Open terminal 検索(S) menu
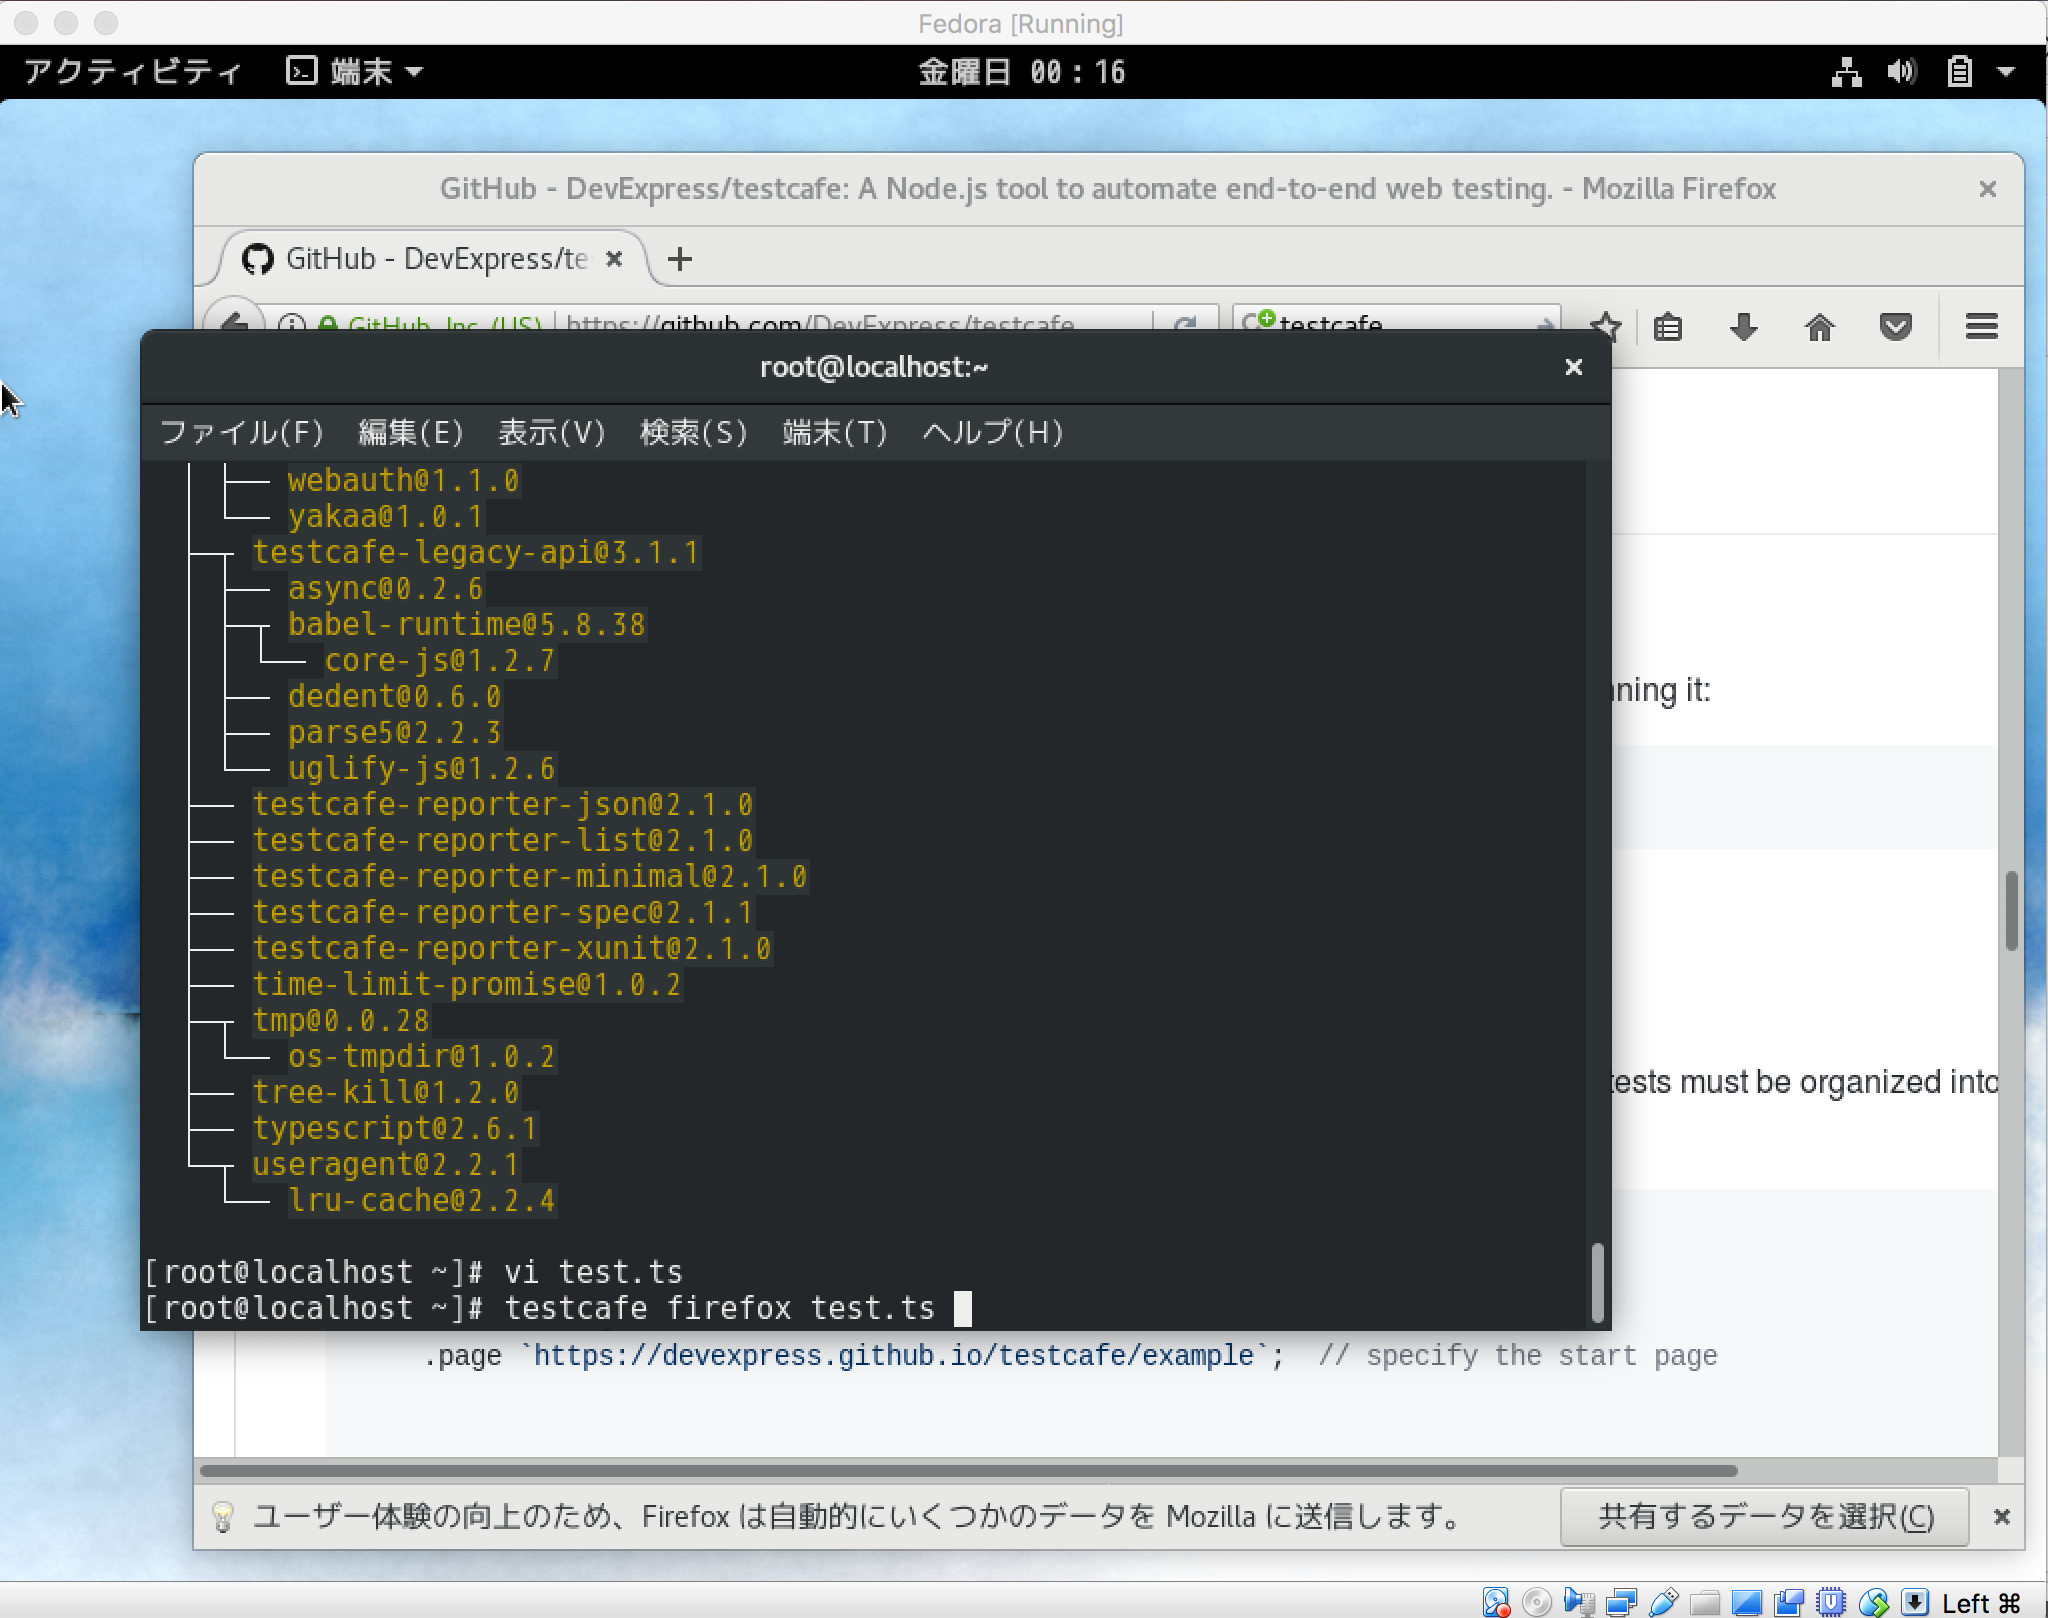The width and height of the screenshot is (2048, 1618). 693,432
